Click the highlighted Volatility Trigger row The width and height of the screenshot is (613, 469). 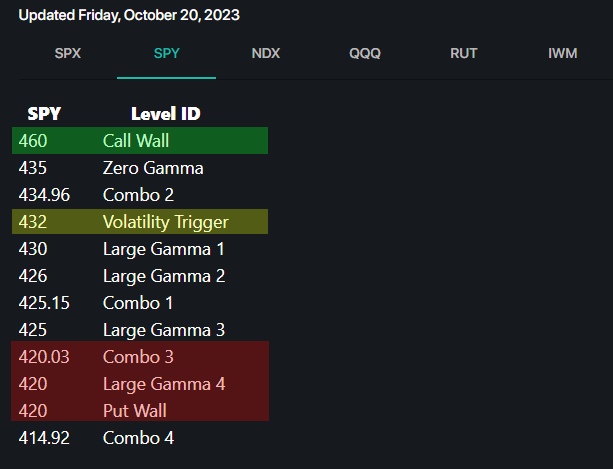coord(140,222)
